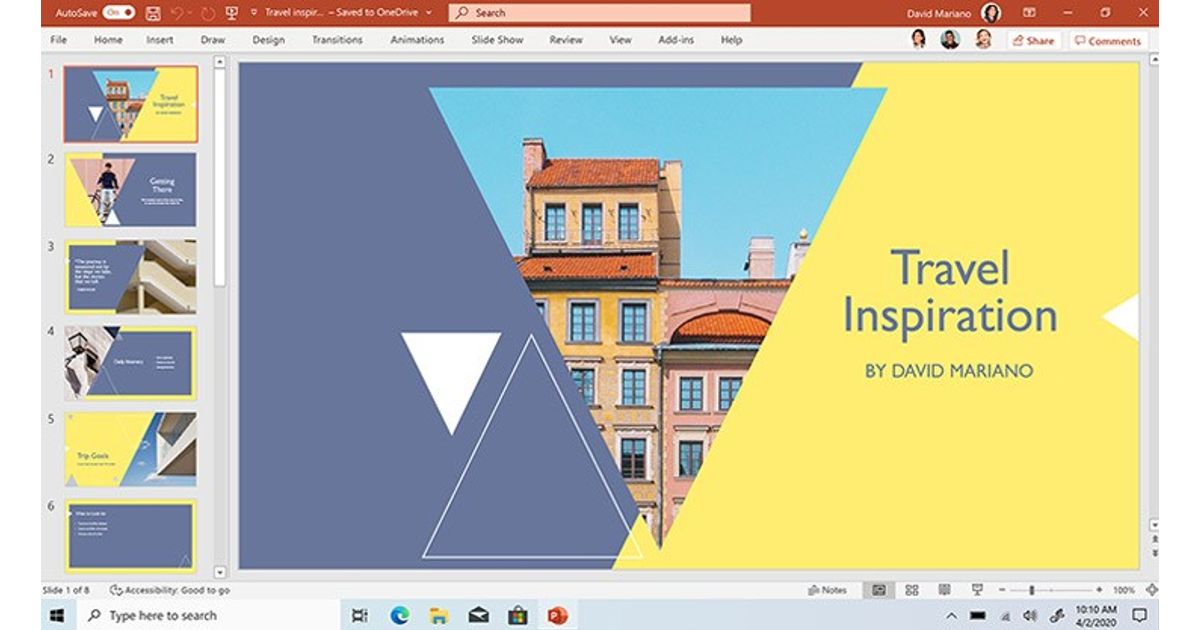Switch to the Transitions tab
This screenshot has height=630, width=1200.
[x=337, y=40]
